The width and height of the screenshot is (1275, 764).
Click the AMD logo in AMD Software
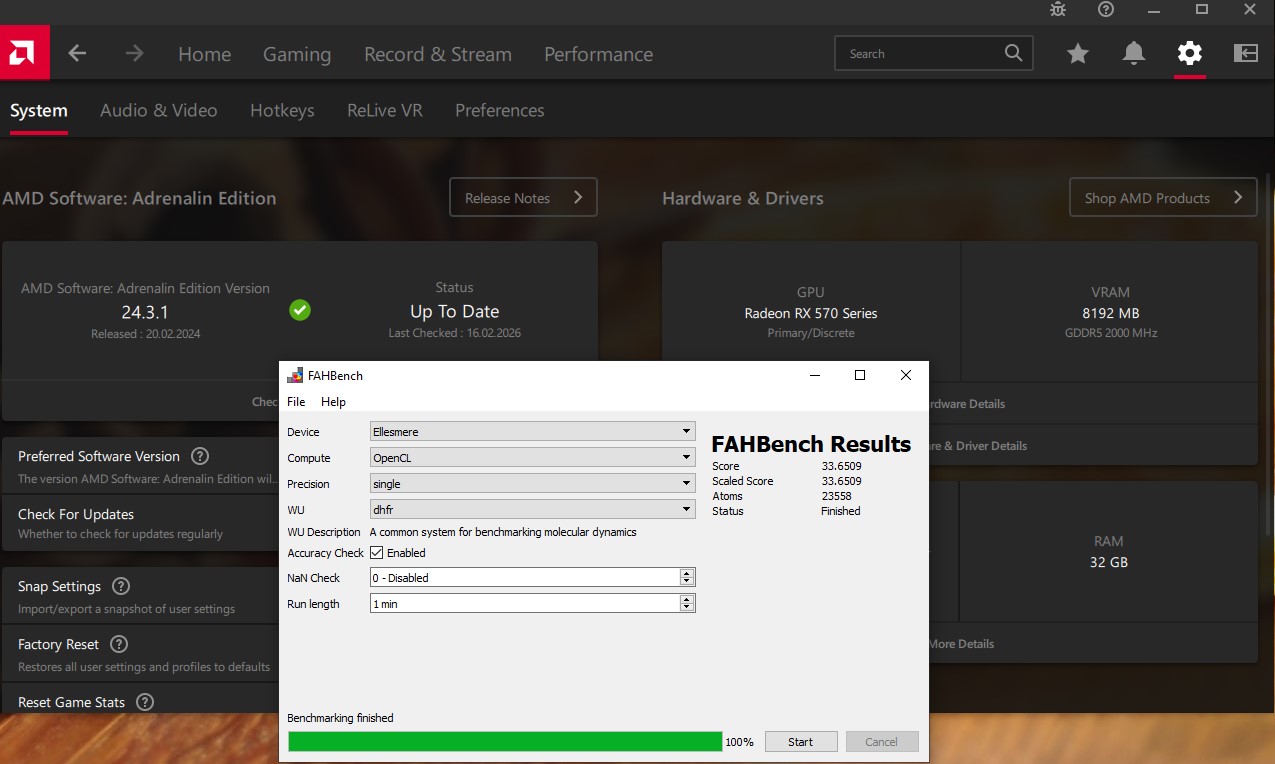[x=24, y=53]
